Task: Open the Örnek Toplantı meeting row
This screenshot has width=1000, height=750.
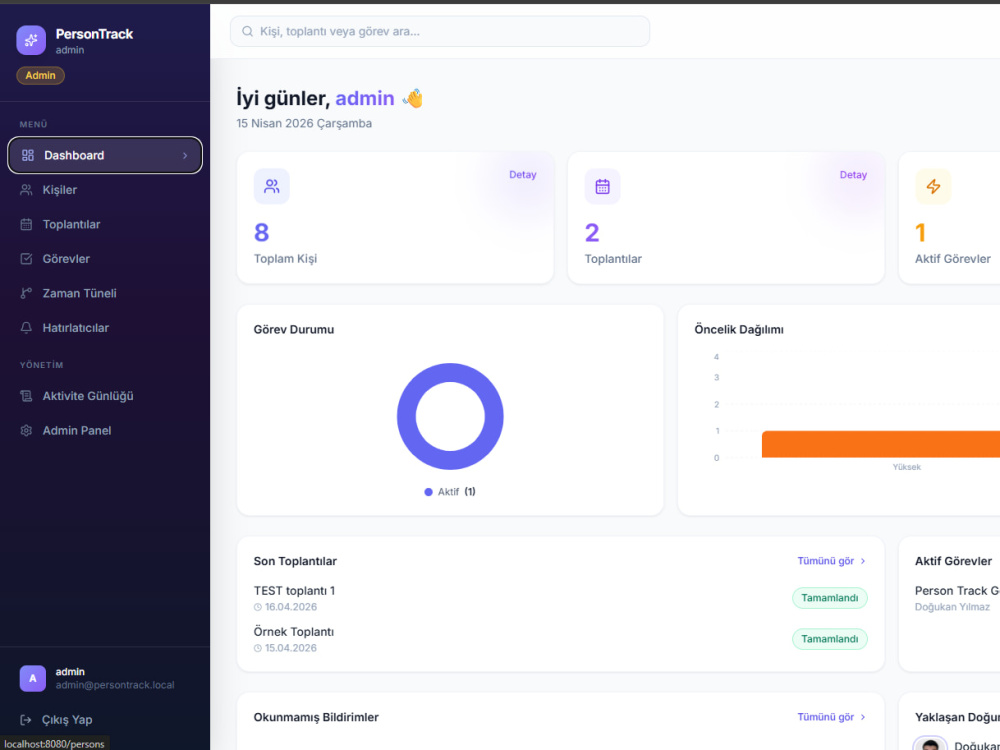Action: point(560,639)
